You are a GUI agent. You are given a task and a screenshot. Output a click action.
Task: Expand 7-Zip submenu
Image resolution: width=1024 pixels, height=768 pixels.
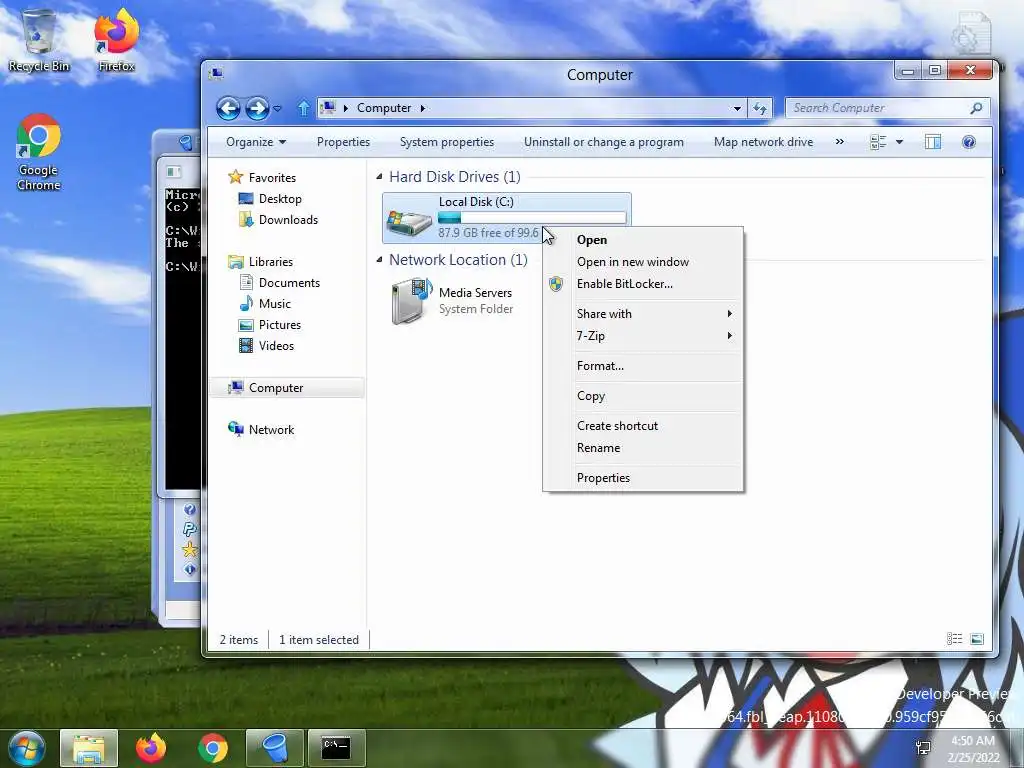pyautogui.click(x=643, y=336)
